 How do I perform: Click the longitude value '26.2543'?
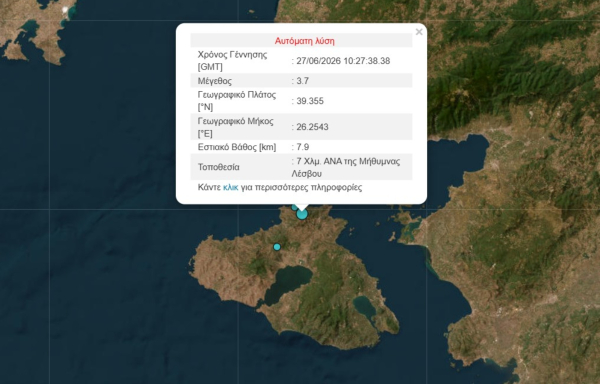pyautogui.click(x=312, y=127)
